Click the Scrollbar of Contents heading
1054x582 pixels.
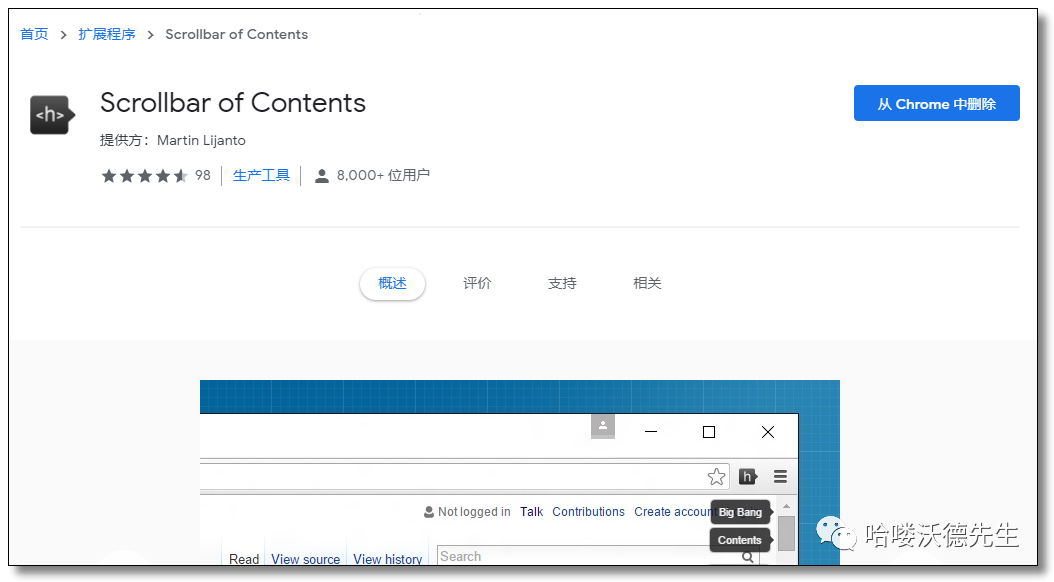click(233, 103)
